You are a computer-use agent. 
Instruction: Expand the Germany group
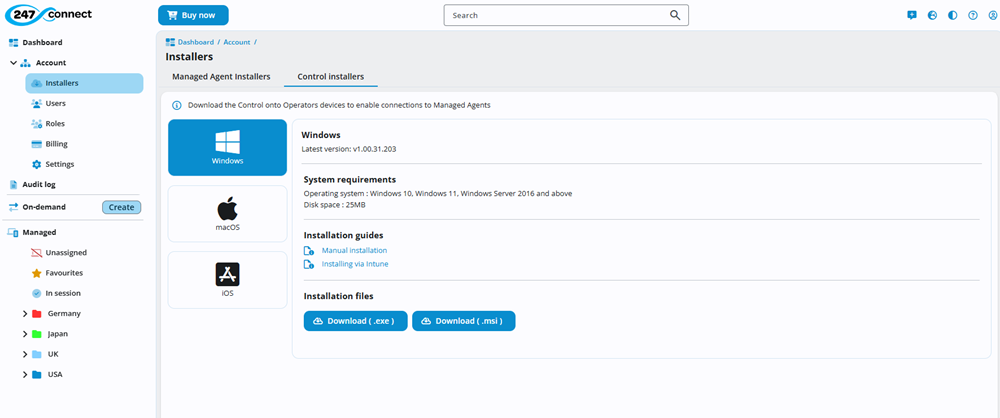(25, 314)
